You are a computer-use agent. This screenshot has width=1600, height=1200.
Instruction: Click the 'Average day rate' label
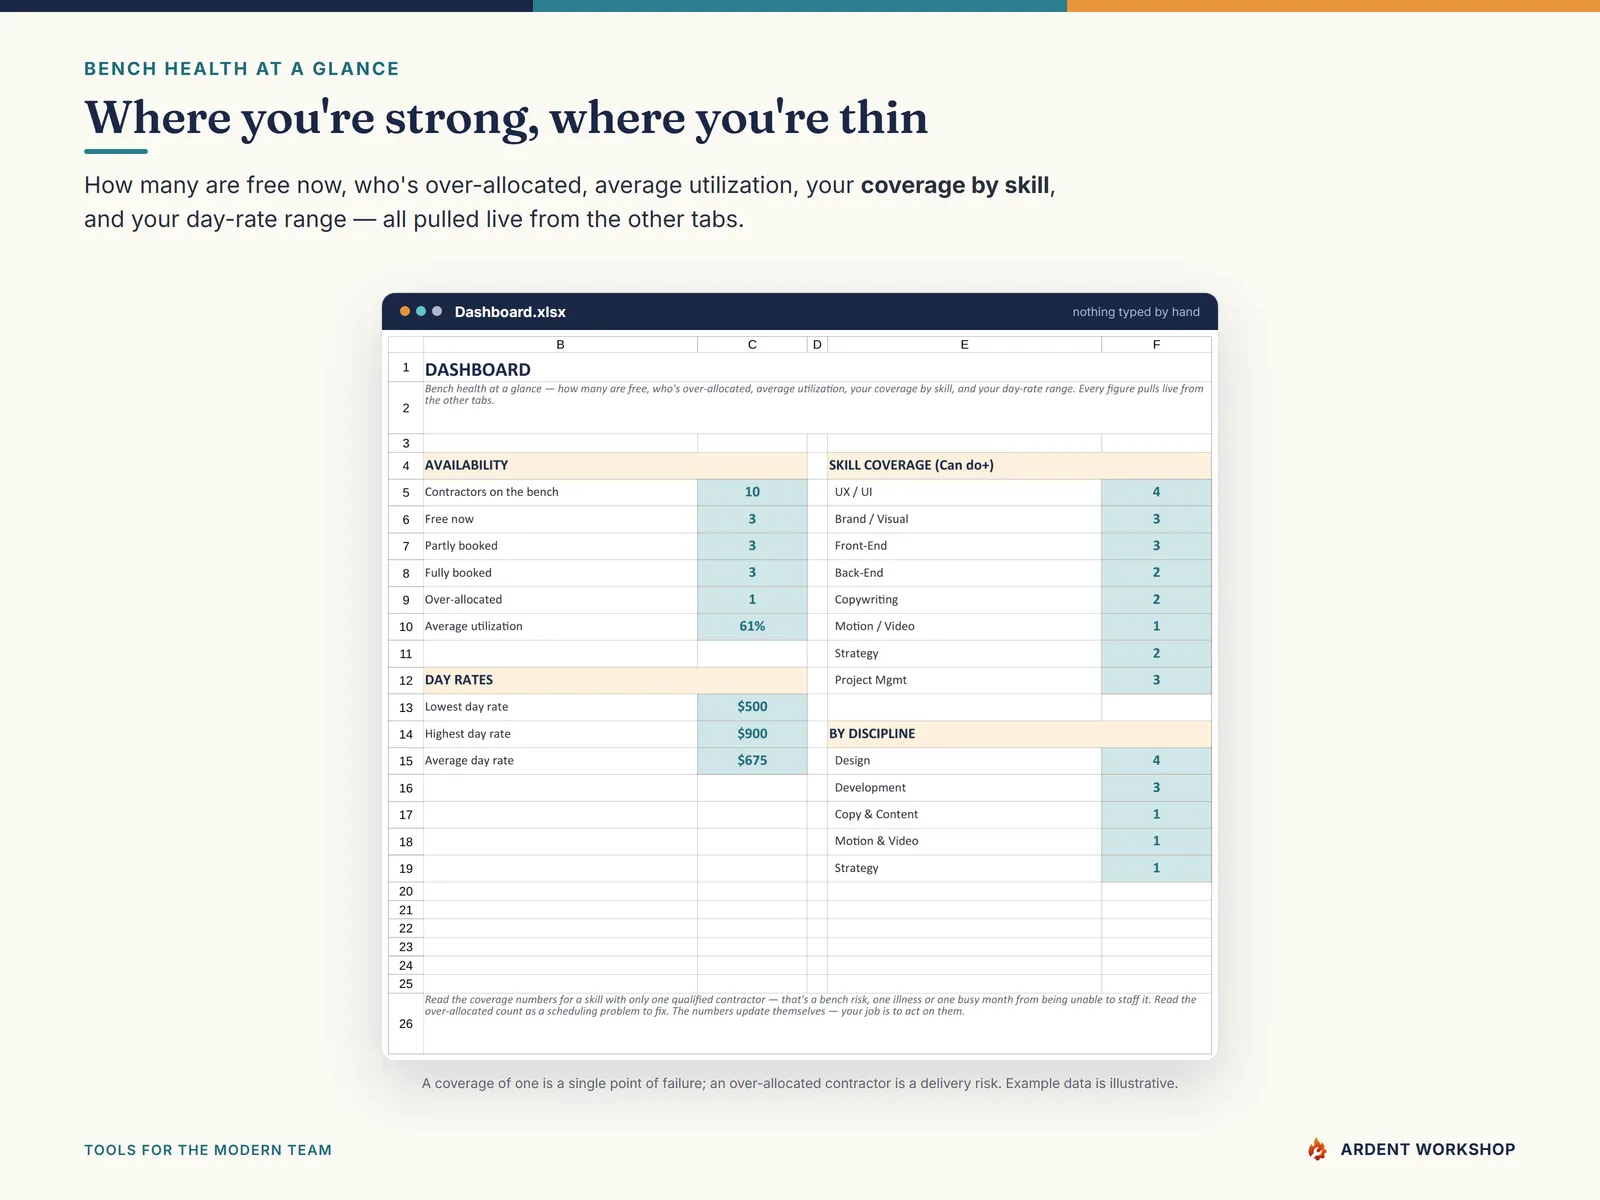[469, 761]
